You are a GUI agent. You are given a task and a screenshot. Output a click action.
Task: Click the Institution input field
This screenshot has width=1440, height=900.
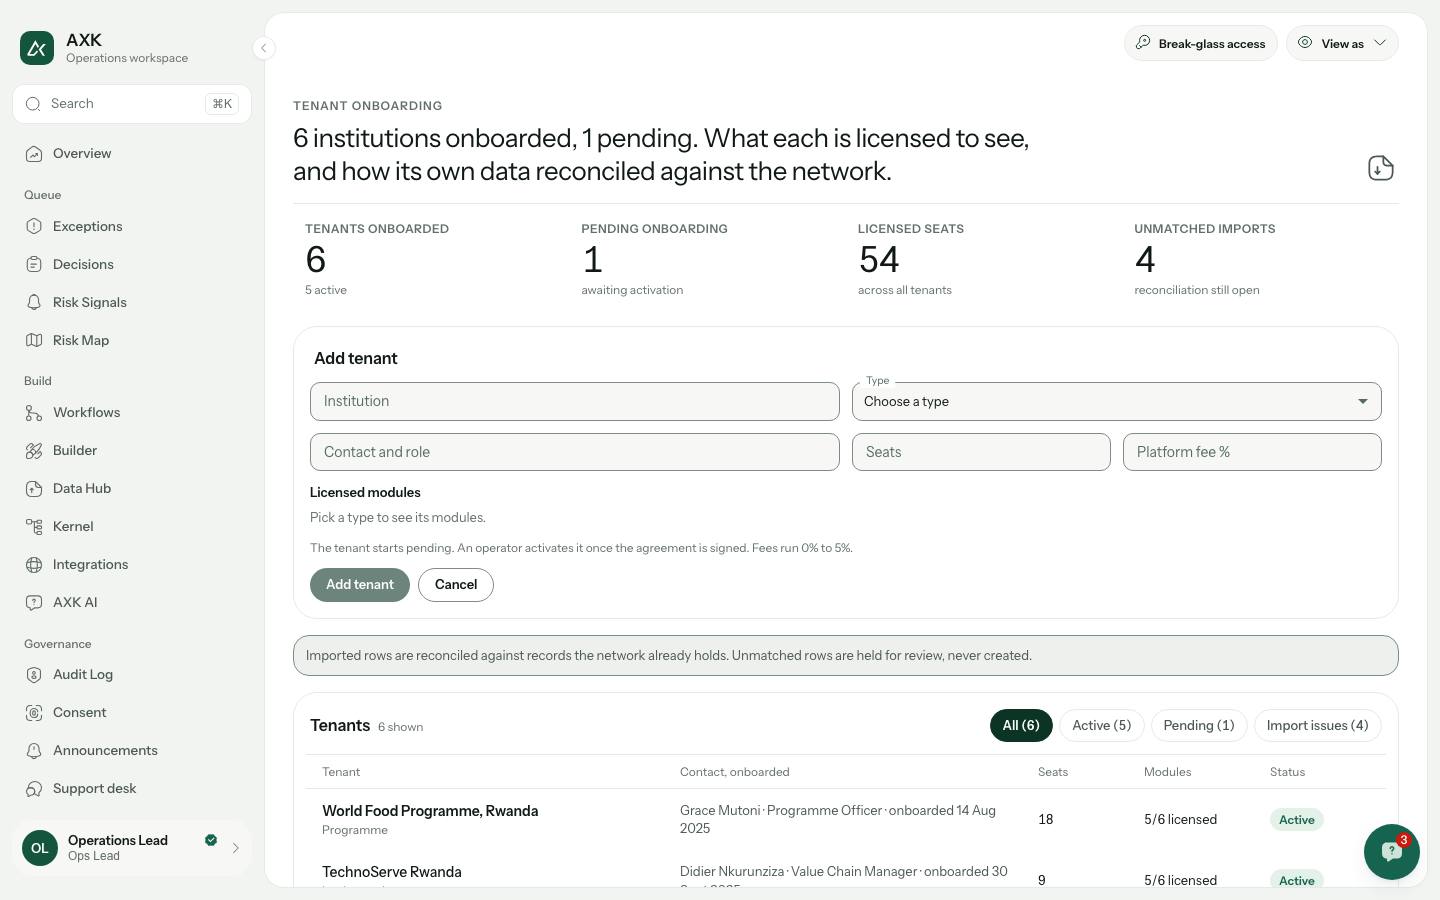tap(575, 401)
